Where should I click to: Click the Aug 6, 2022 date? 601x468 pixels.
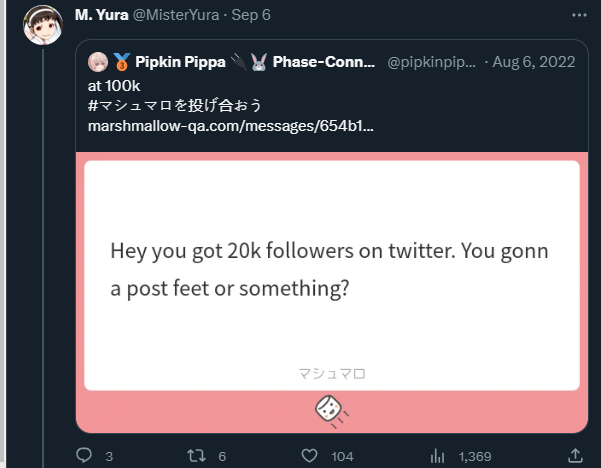click(534, 62)
